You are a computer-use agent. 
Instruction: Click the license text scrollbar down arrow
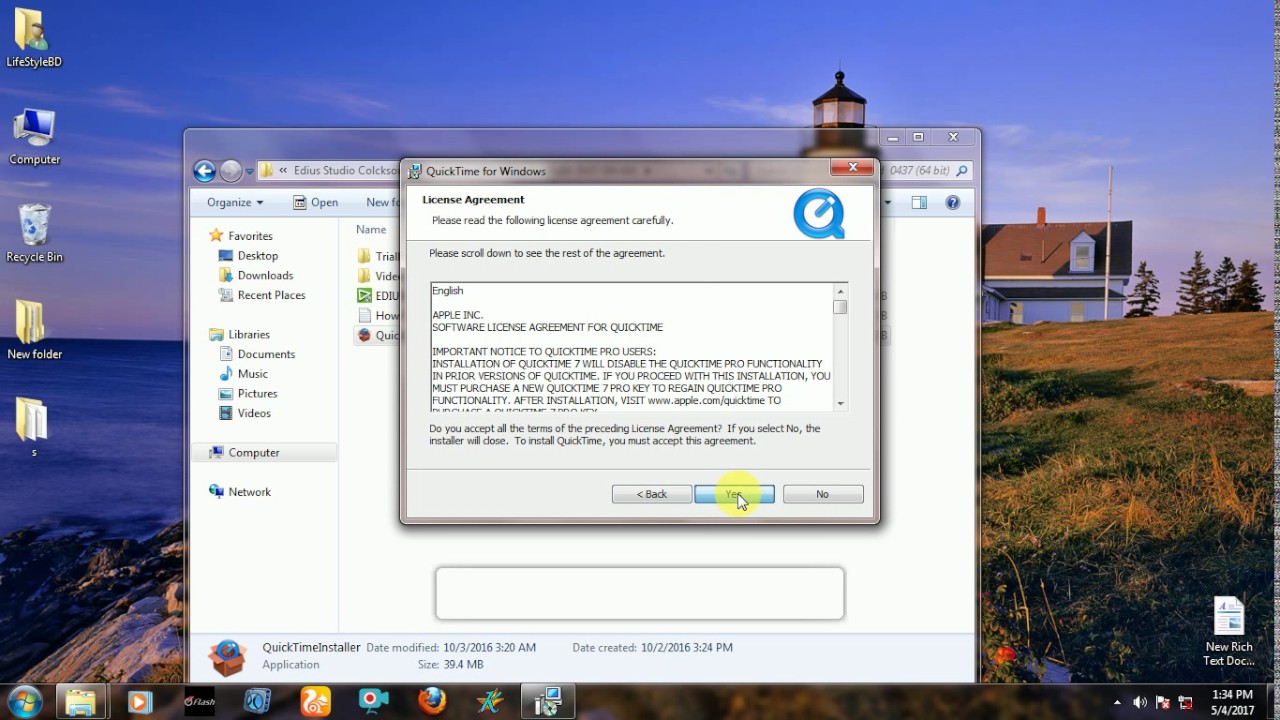pyautogui.click(x=840, y=403)
